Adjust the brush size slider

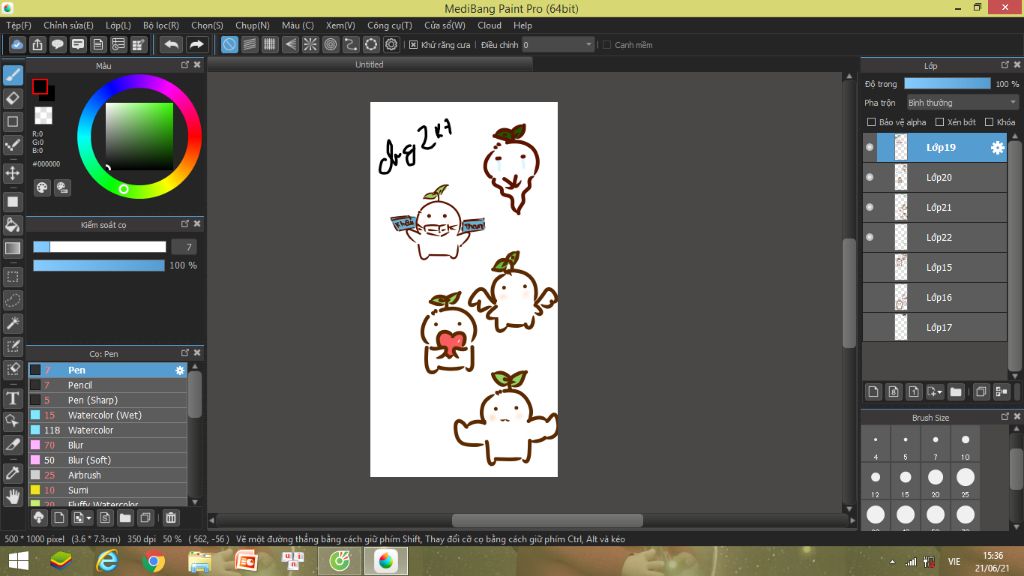coord(100,247)
